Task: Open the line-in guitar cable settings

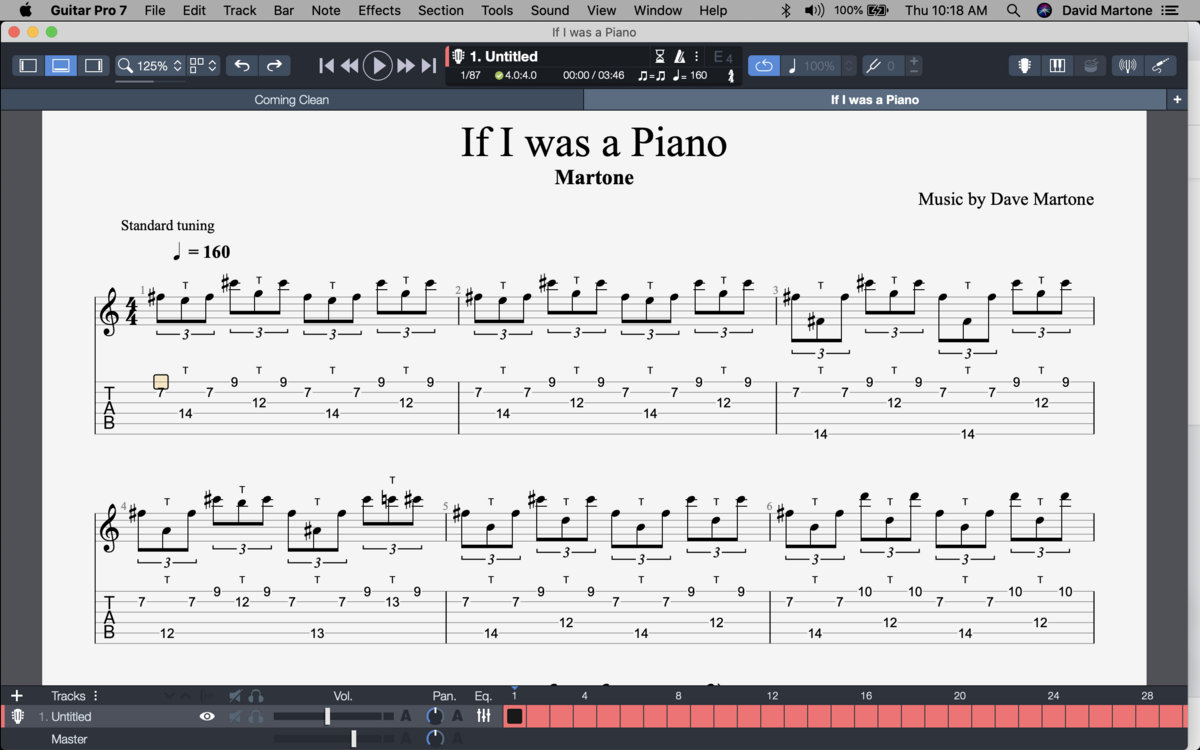Action: pyautogui.click(x=1160, y=66)
